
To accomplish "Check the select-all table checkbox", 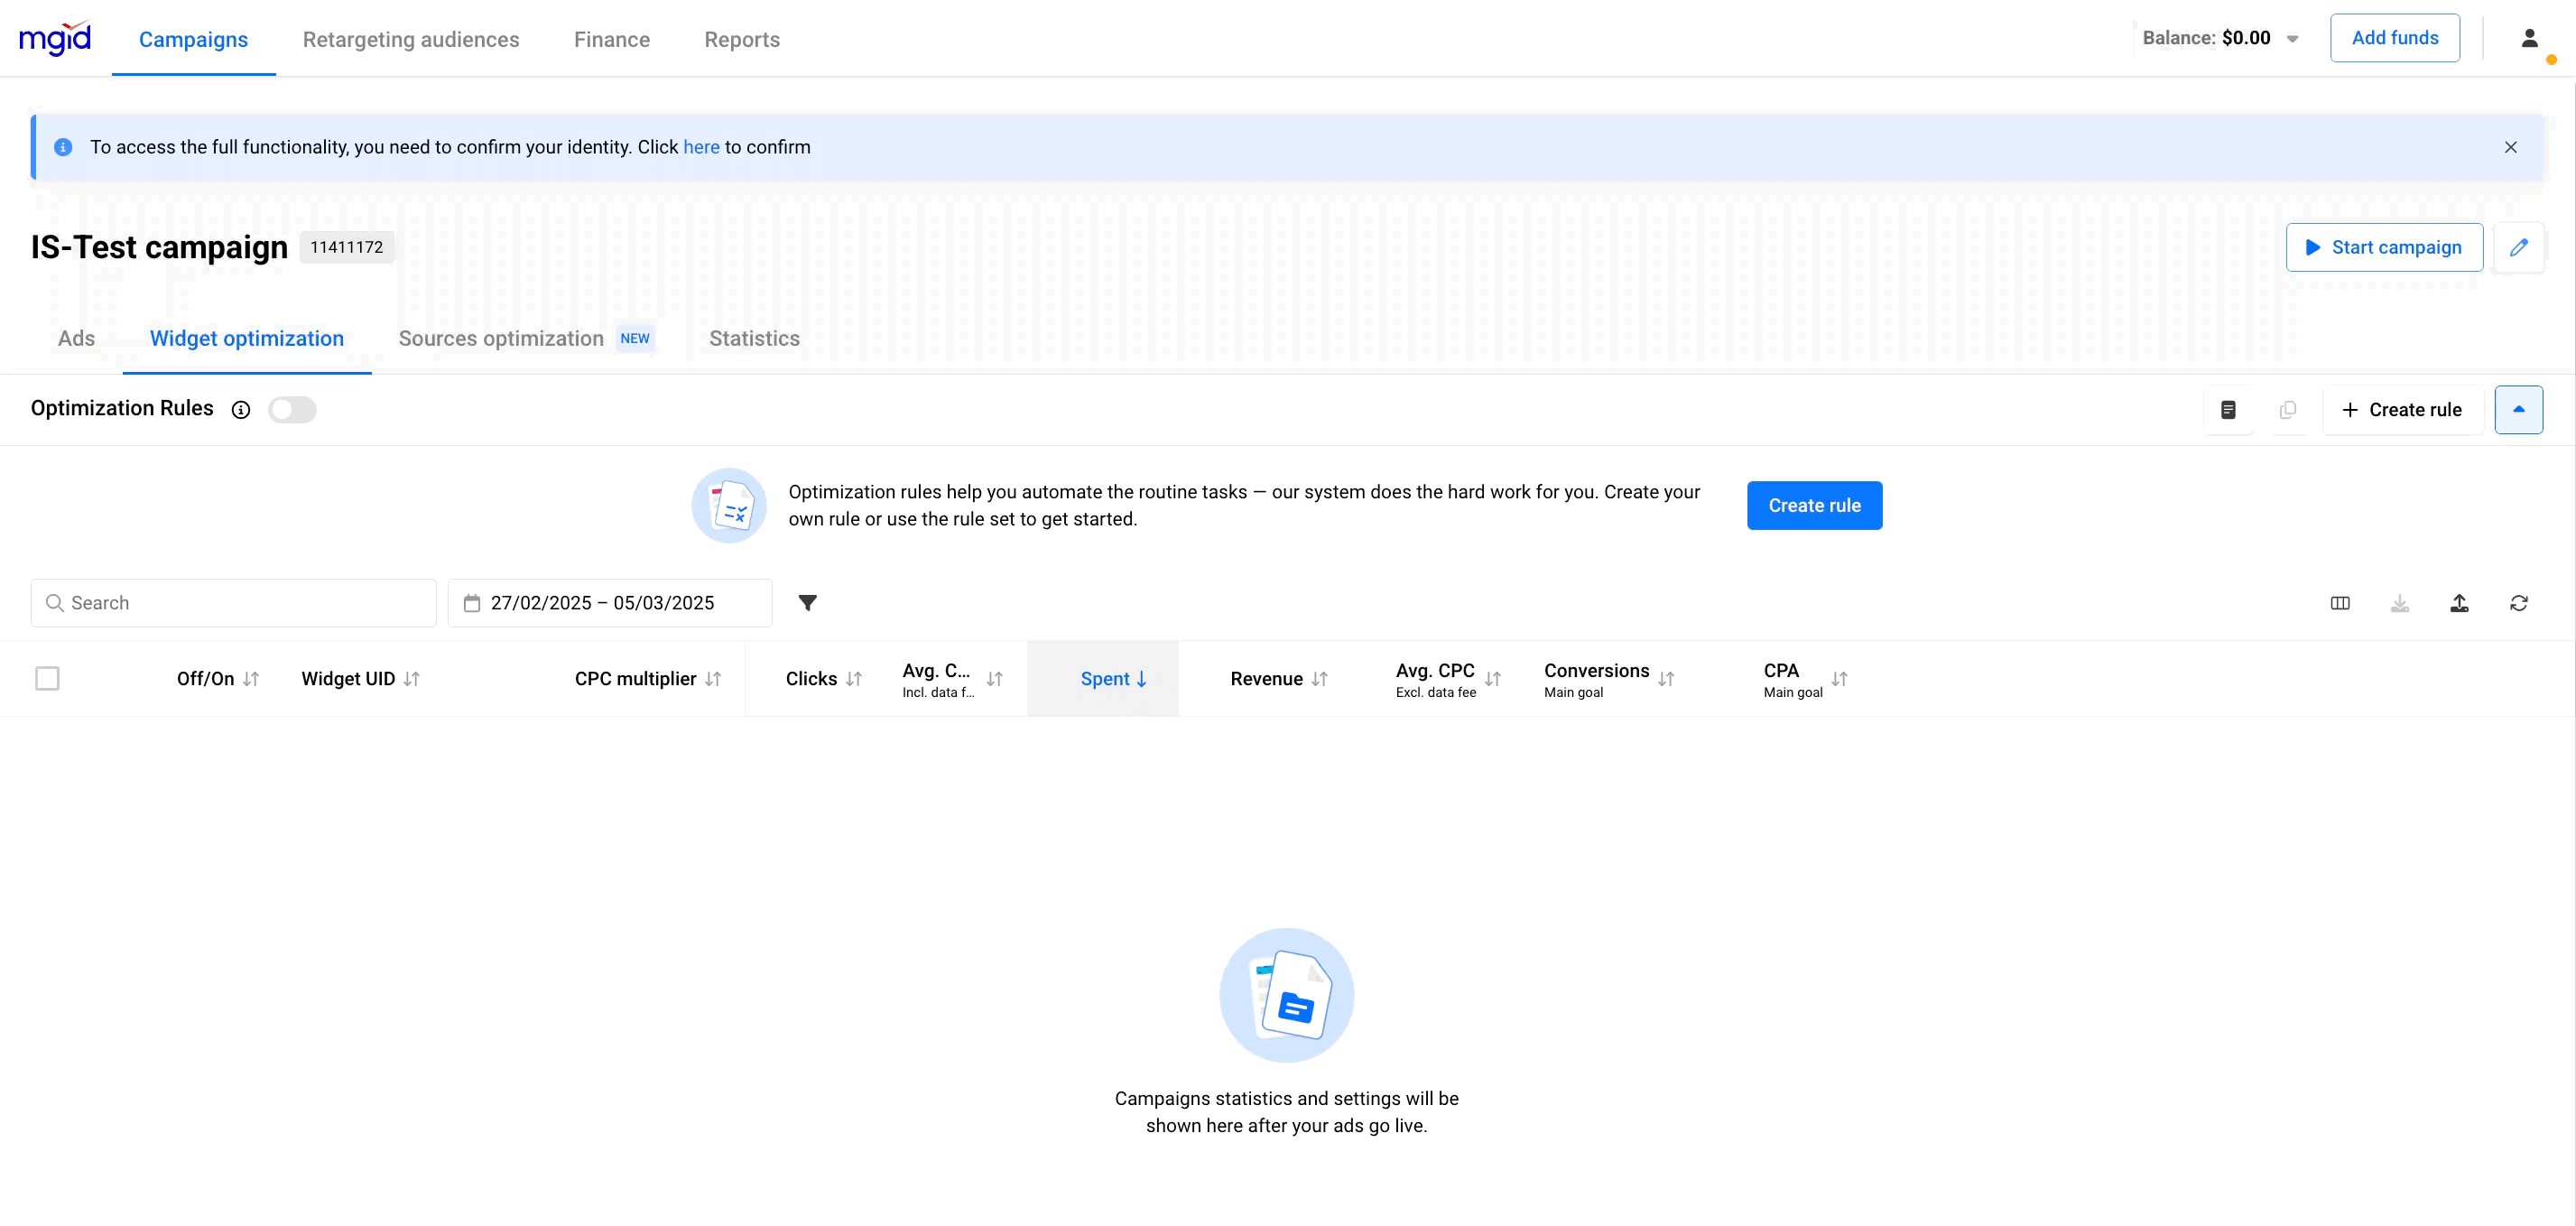I will (x=47, y=679).
